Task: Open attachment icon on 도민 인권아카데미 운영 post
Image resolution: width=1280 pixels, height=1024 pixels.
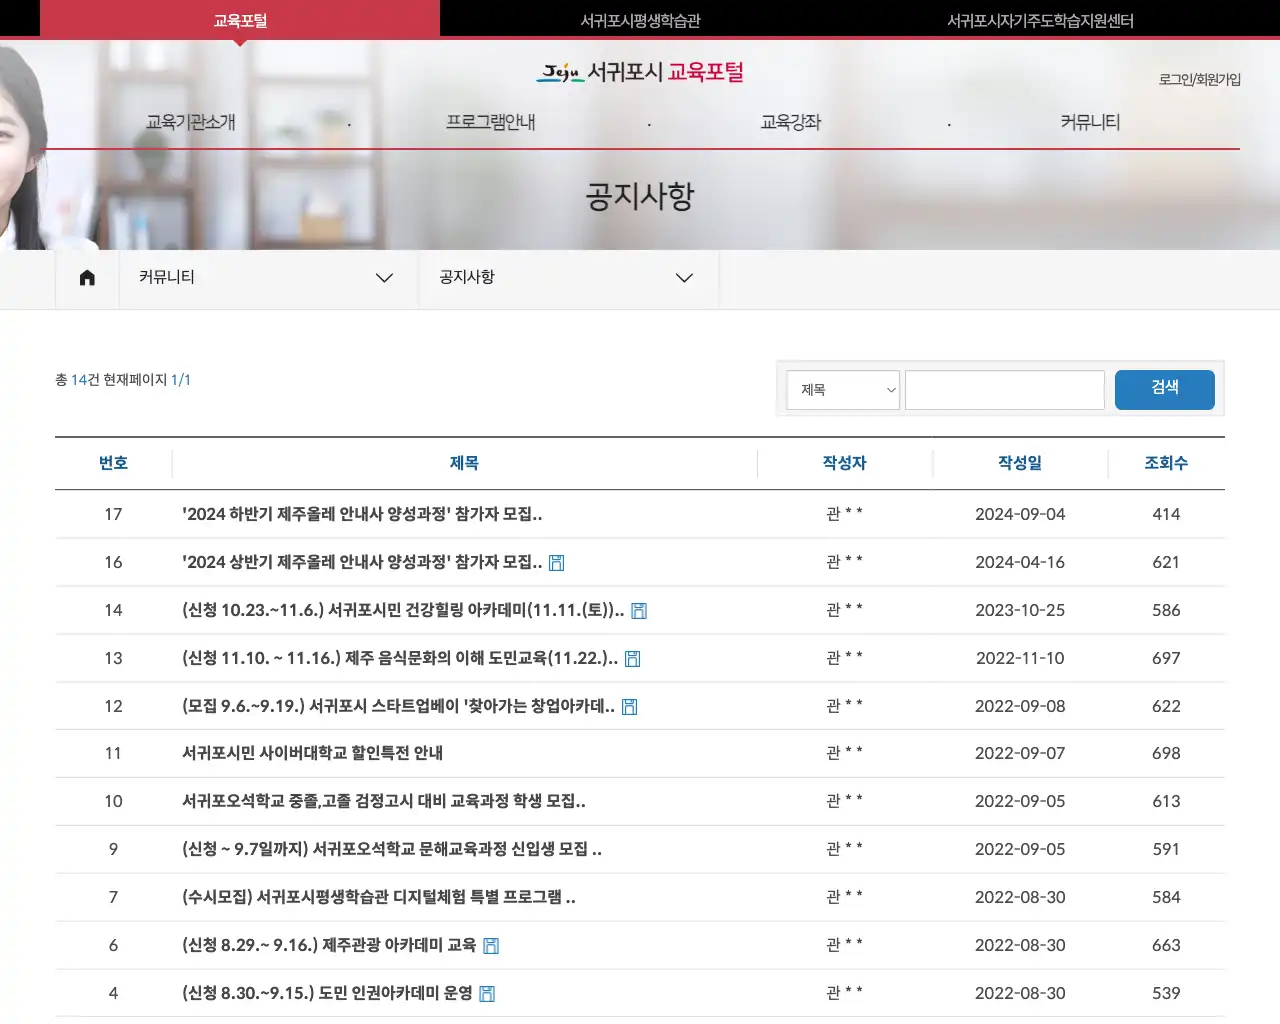Action: [486, 993]
